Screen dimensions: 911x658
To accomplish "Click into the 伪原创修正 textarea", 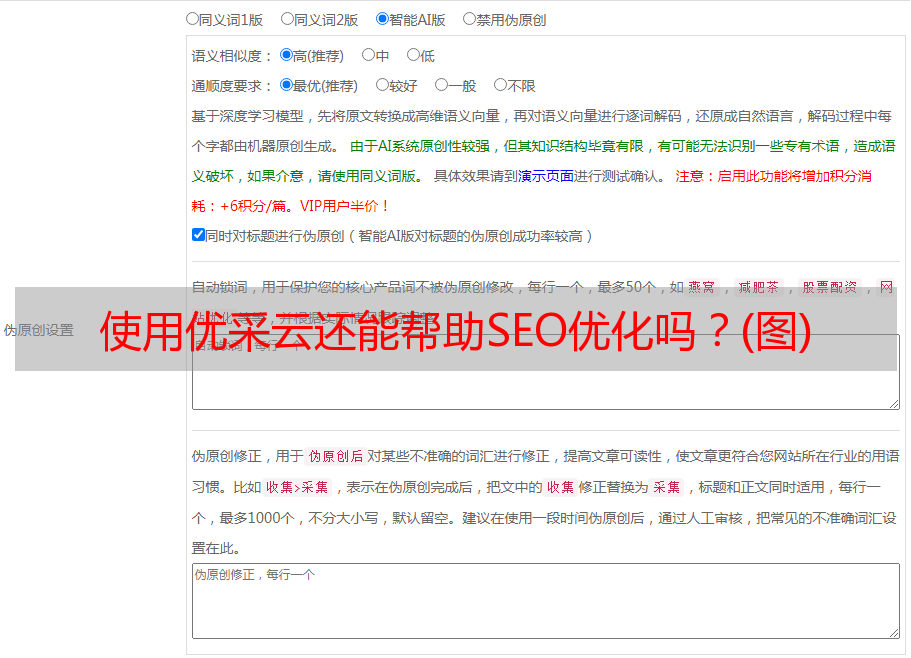I will click(x=546, y=601).
